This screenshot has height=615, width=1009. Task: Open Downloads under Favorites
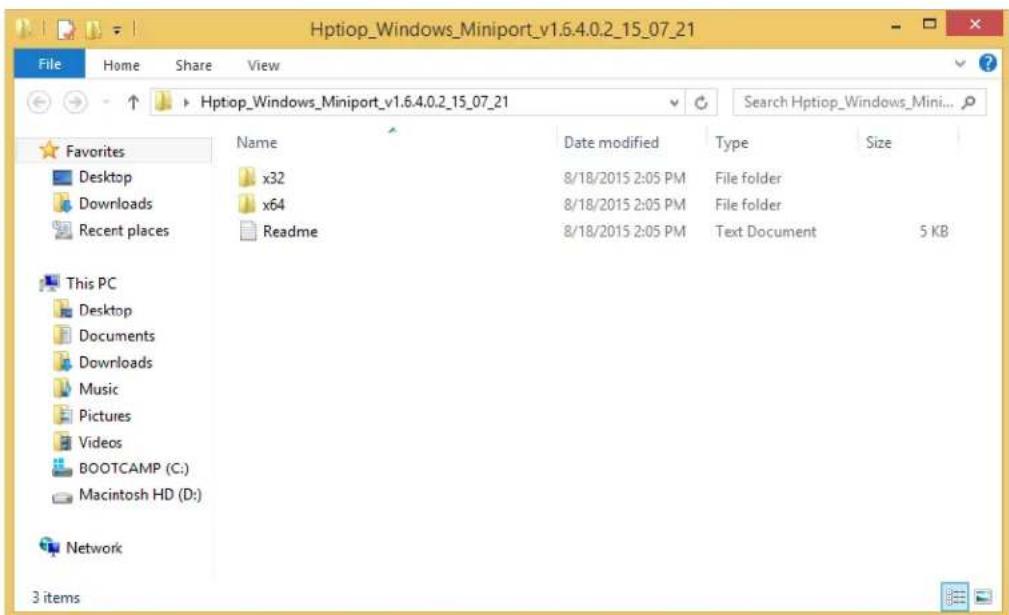(x=116, y=204)
